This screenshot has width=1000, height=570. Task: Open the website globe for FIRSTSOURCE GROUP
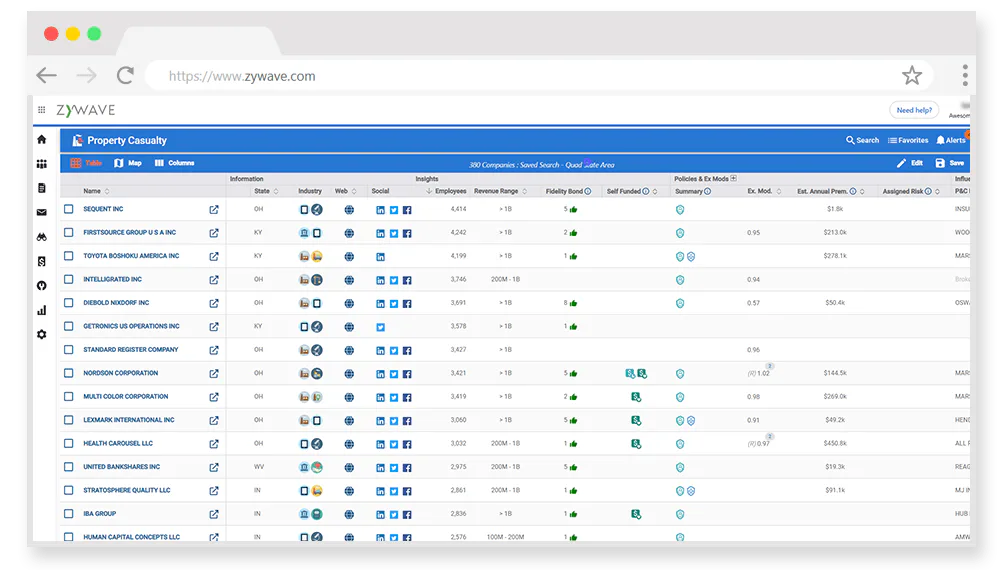click(x=349, y=233)
